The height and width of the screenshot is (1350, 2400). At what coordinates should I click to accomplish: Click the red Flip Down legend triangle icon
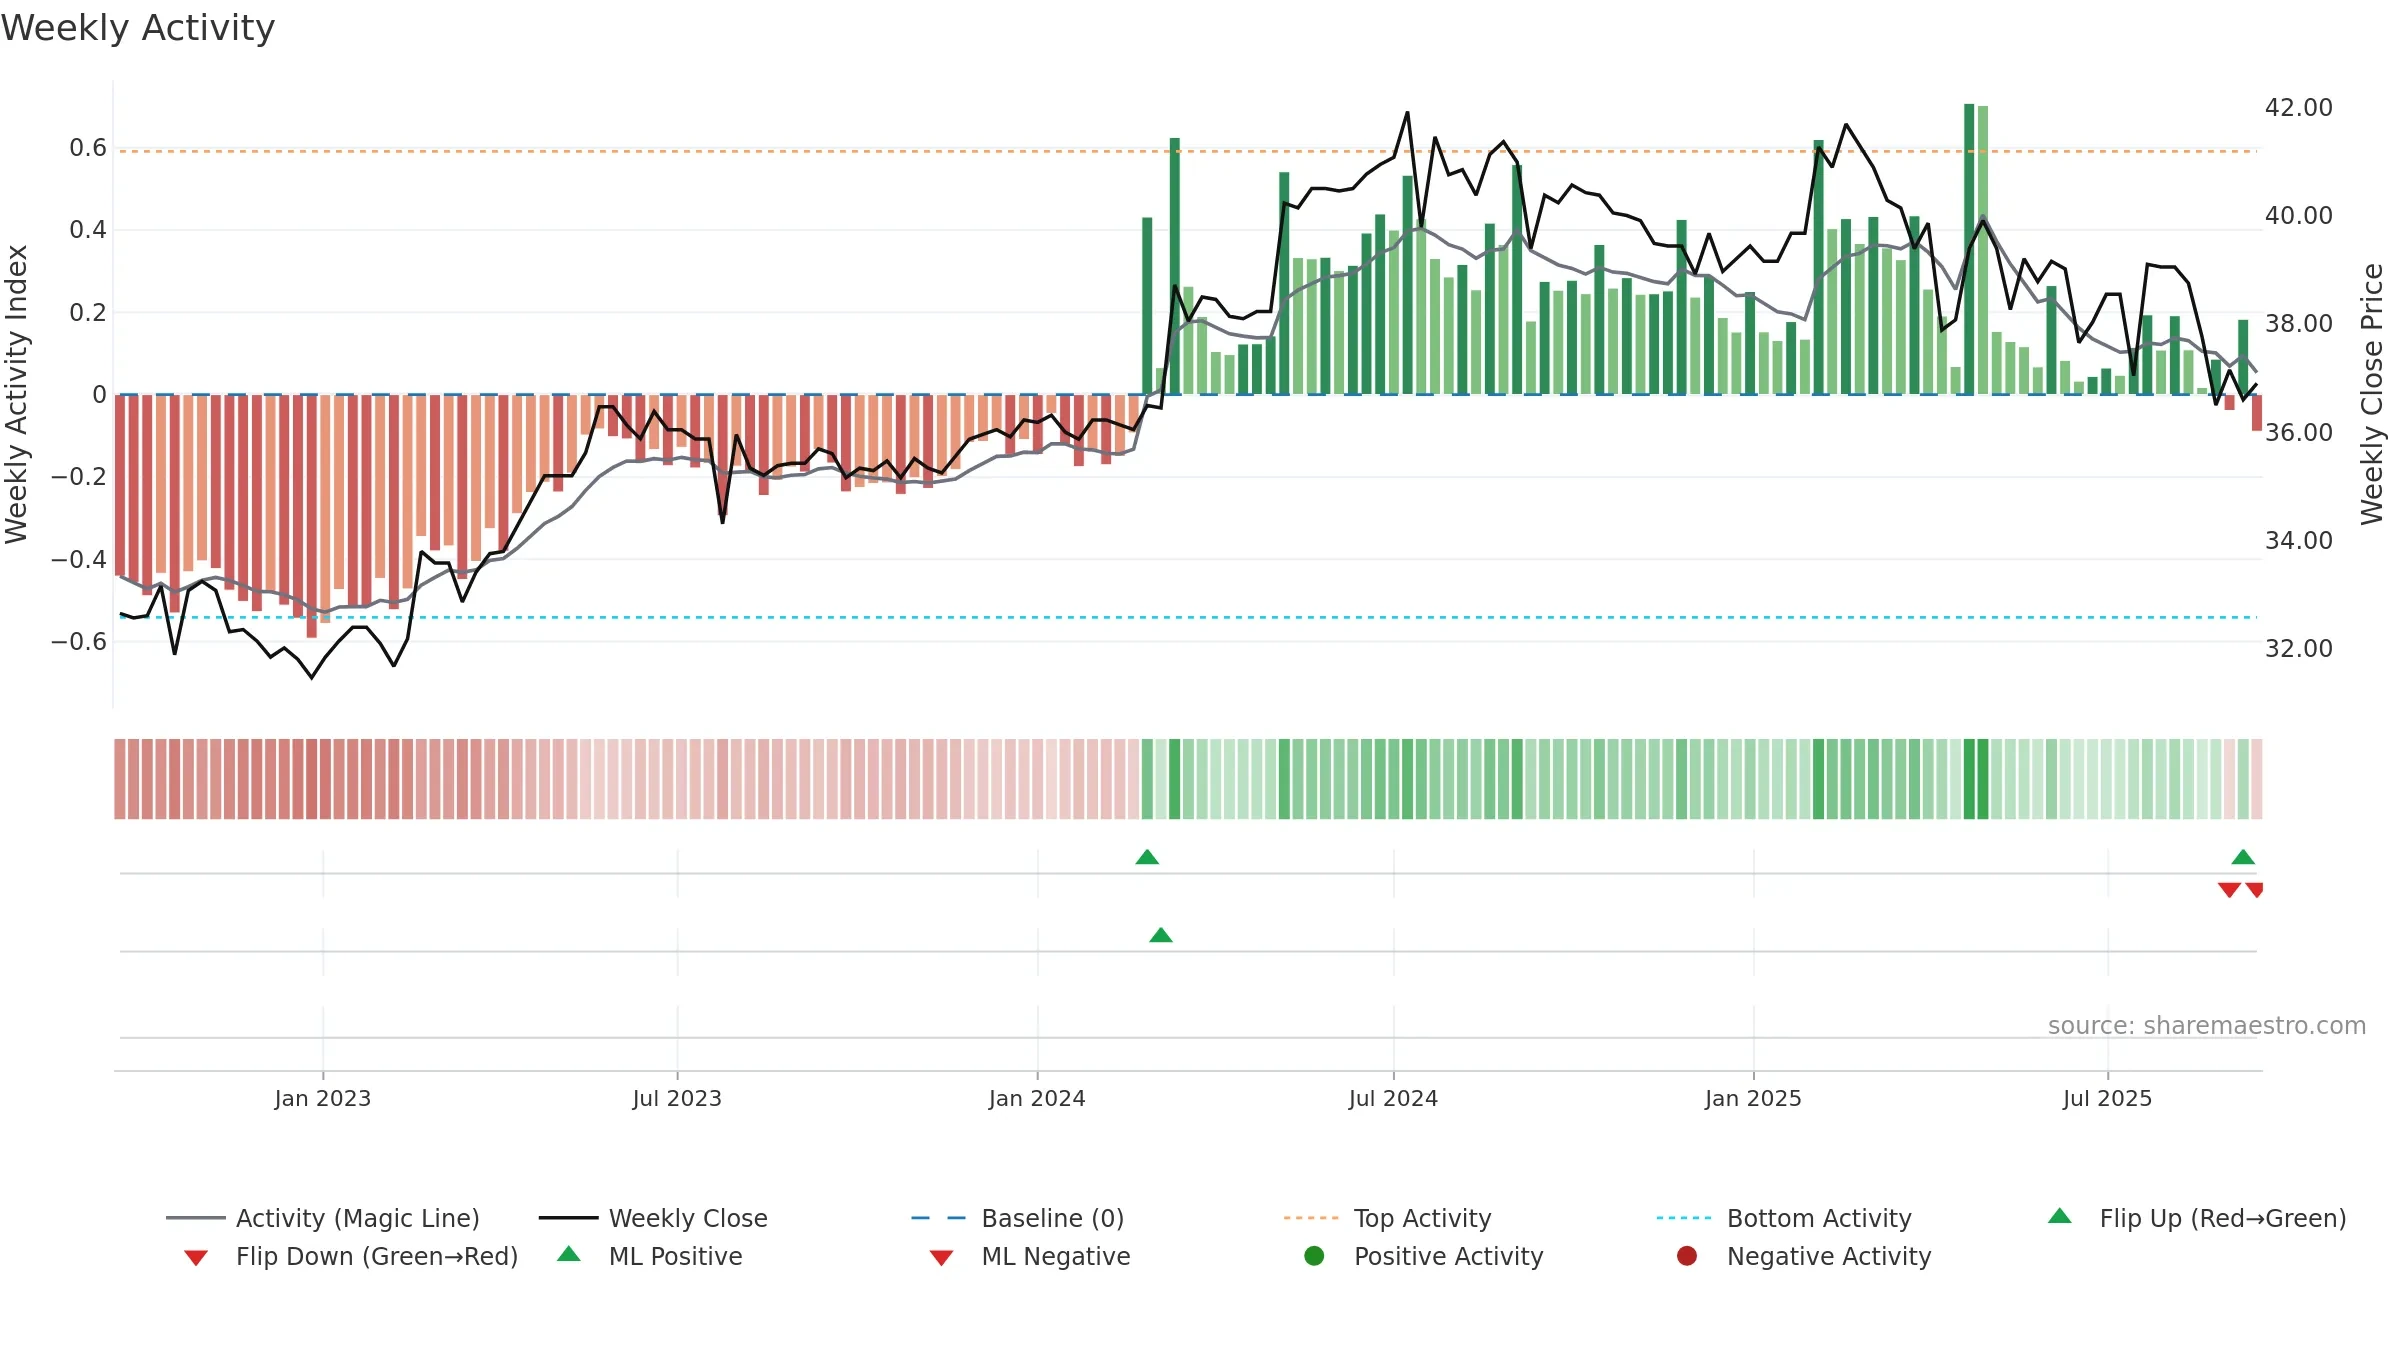196,1258
